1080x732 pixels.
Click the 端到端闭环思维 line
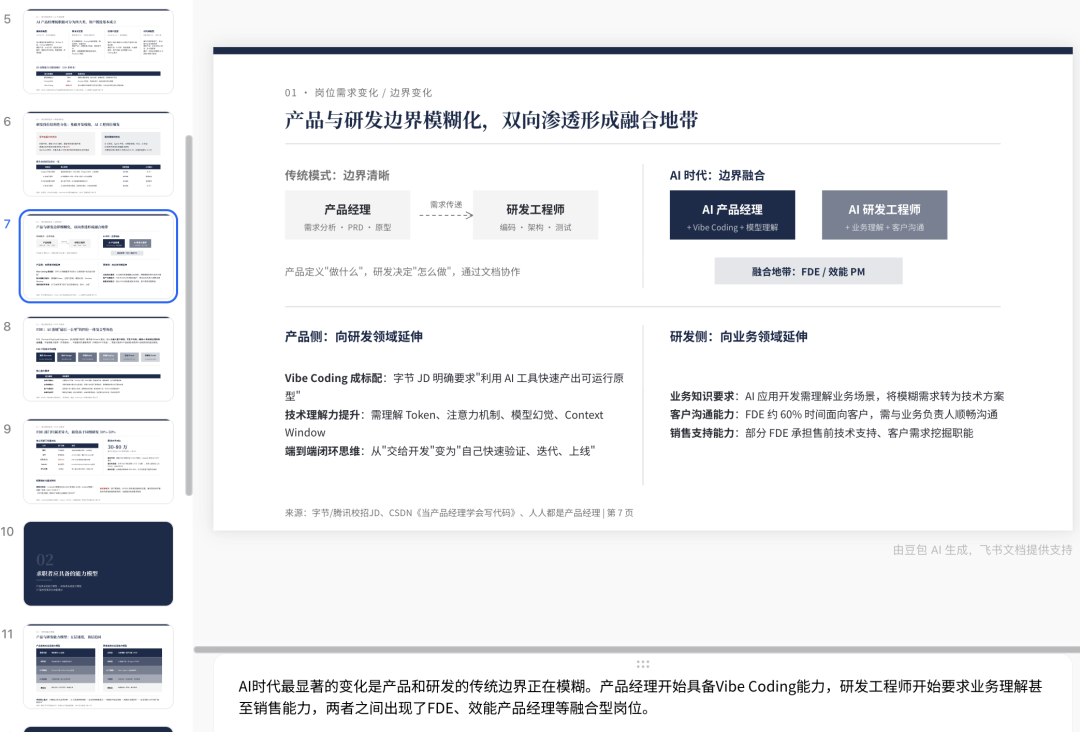coord(439,451)
